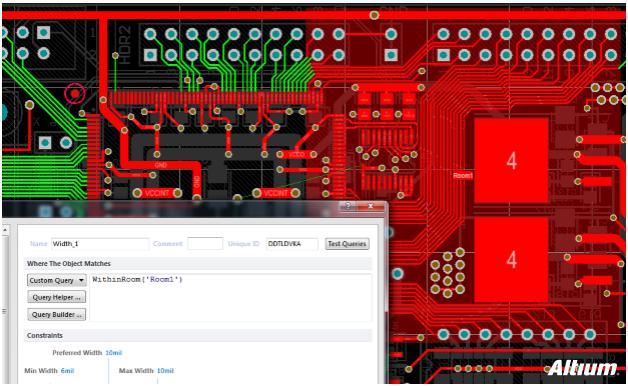Click the Test Queries button

pos(347,243)
